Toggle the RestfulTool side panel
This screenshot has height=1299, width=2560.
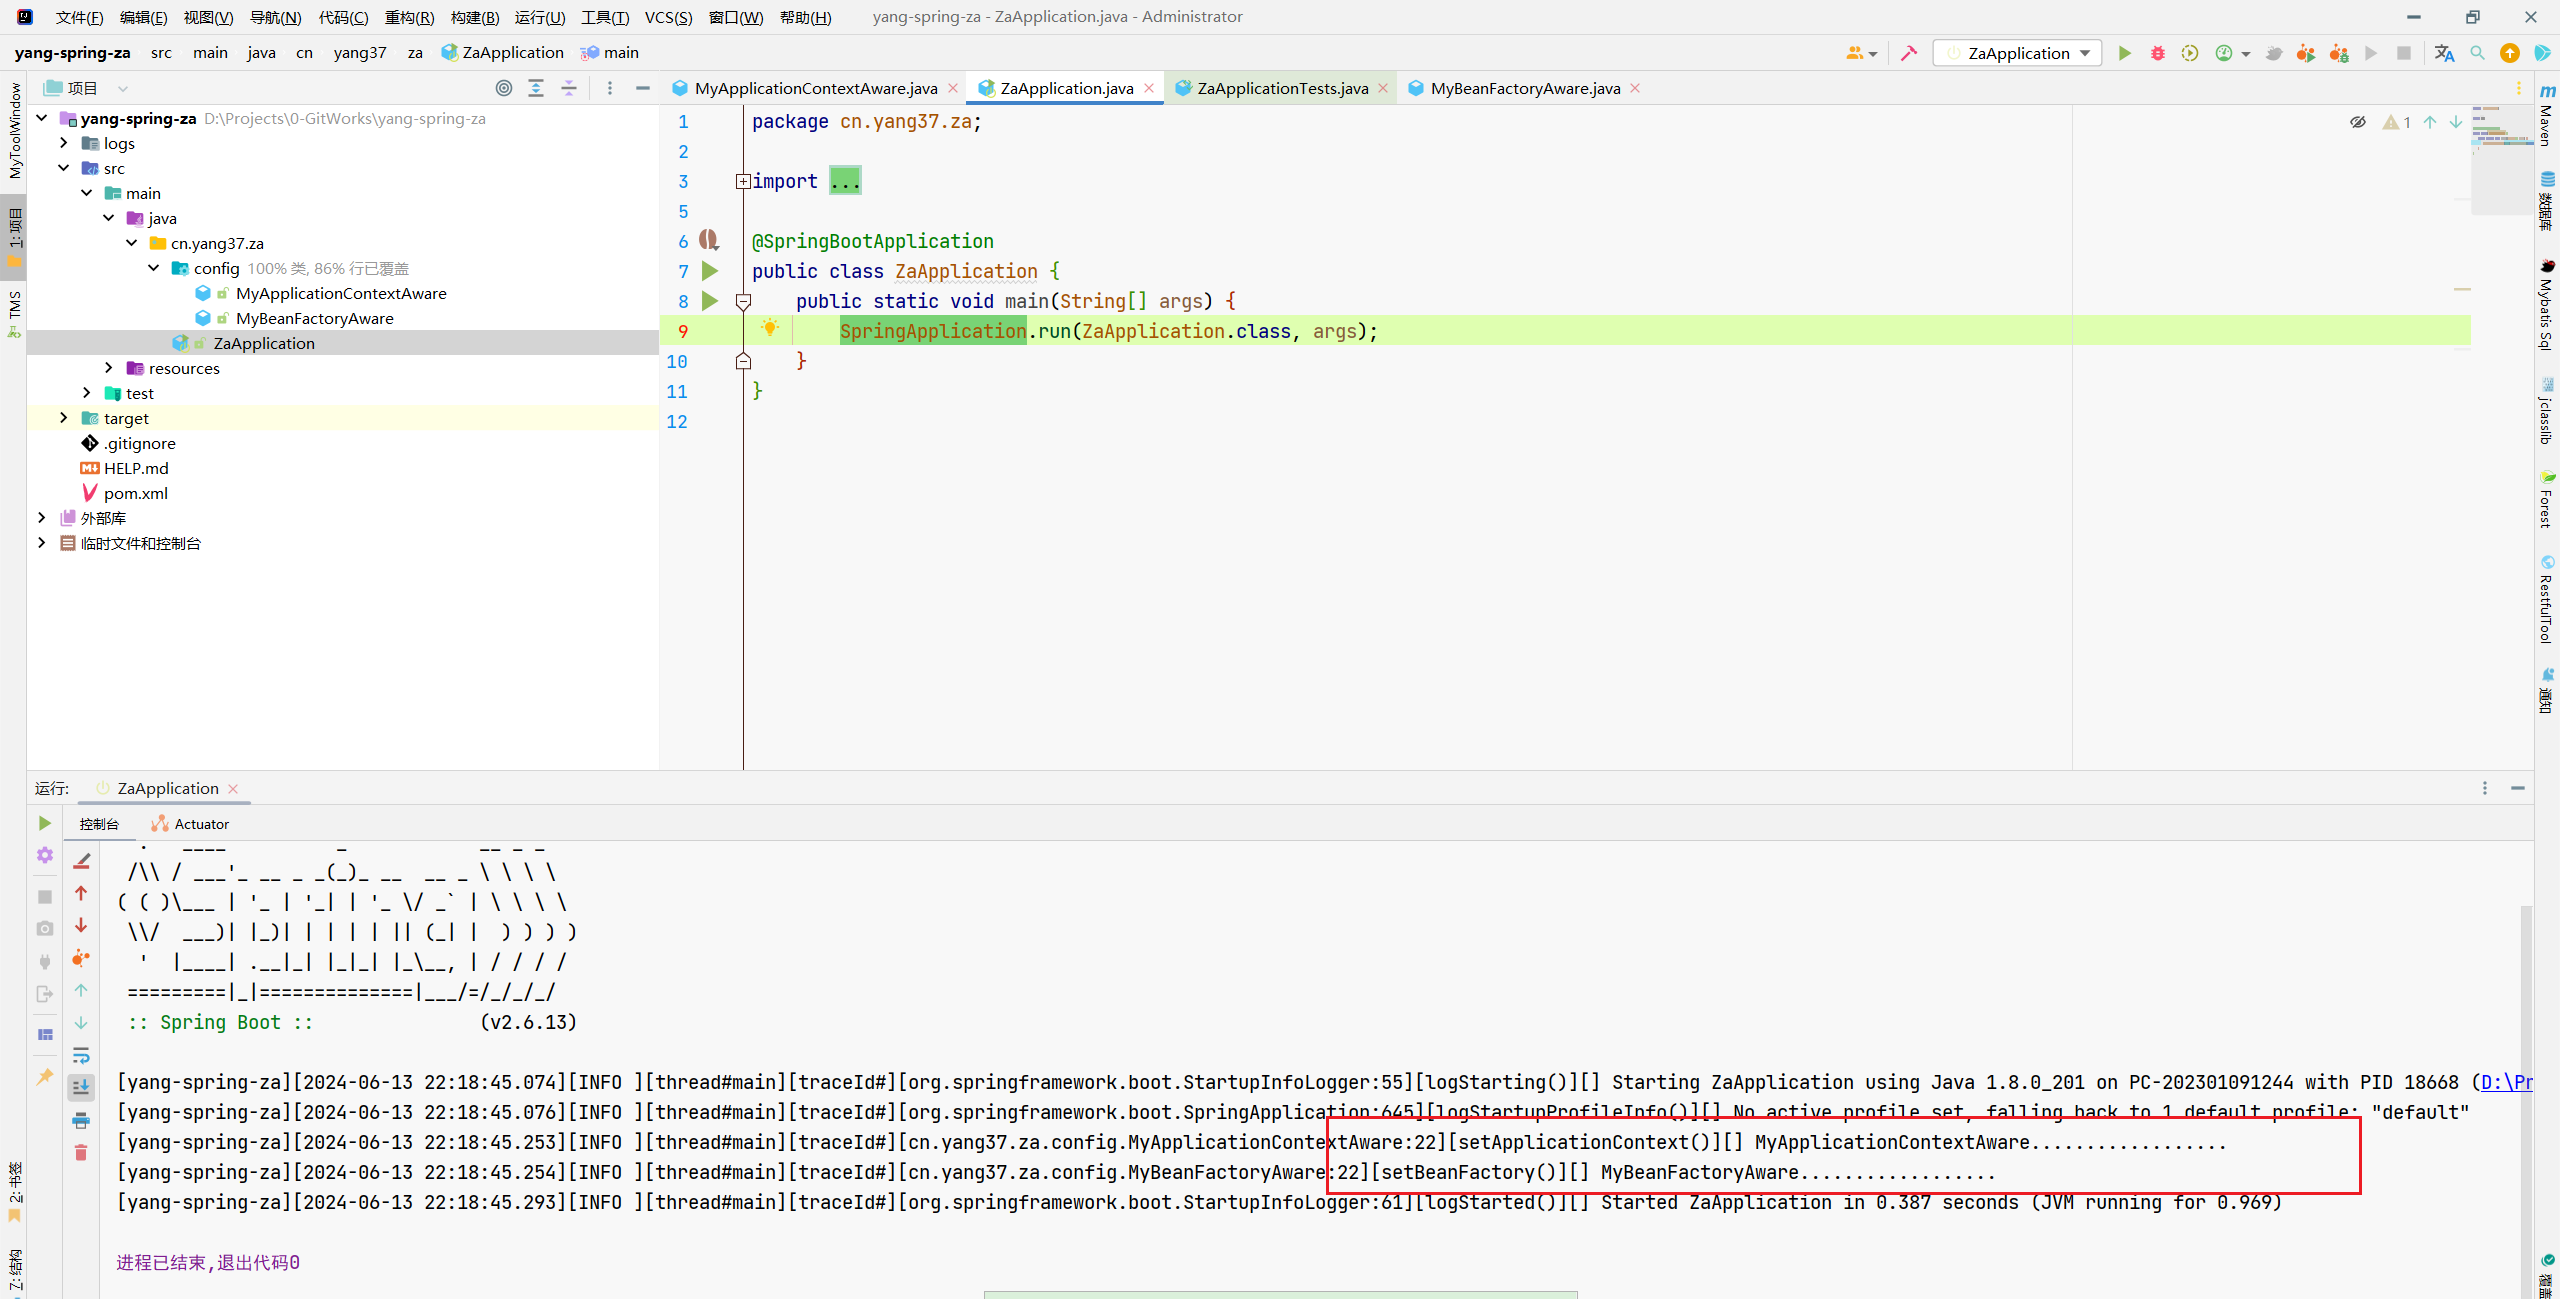click(2546, 600)
